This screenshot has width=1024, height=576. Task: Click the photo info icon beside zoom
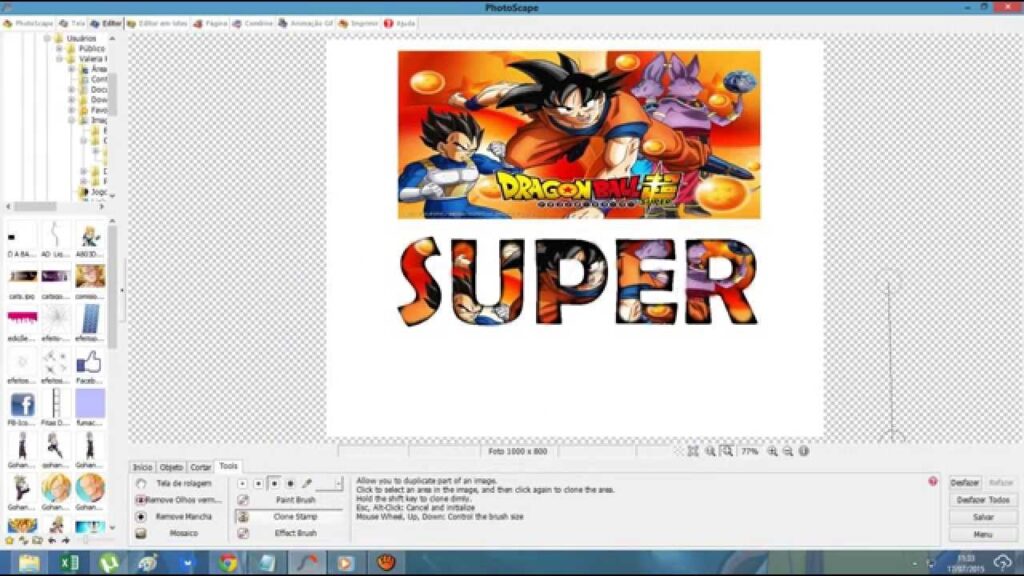coord(804,451)
